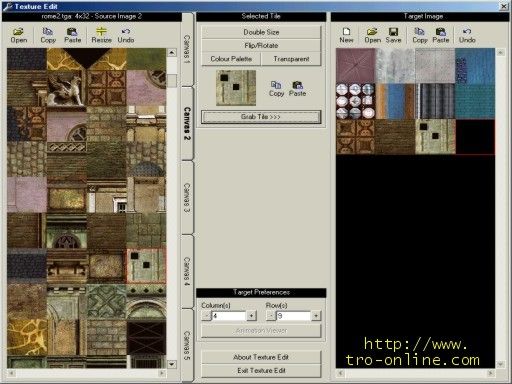The image size is (512, 384).
Task: Click the source image scroll down arrow
Action: point(171,364)
